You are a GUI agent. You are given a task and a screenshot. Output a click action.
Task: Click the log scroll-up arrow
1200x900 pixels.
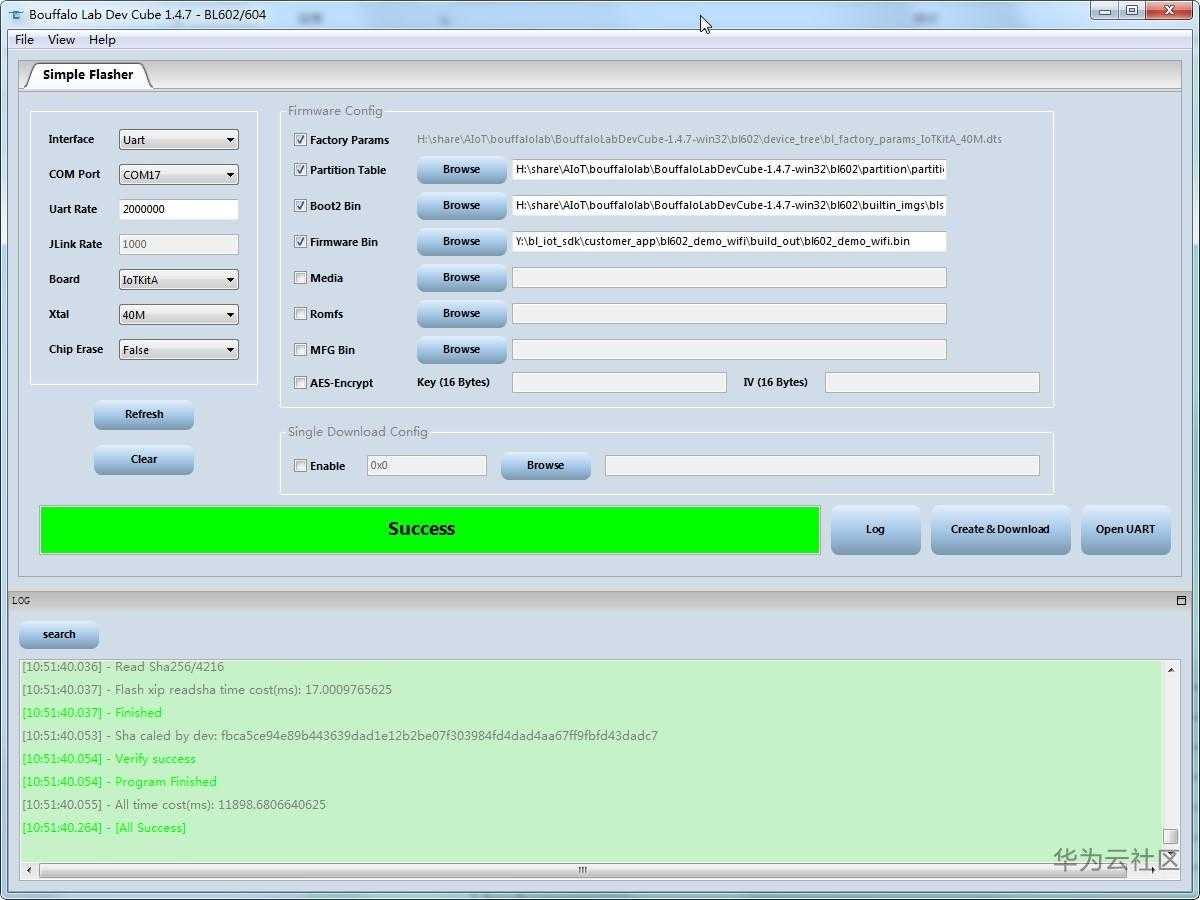click(x=1170, y=669)
